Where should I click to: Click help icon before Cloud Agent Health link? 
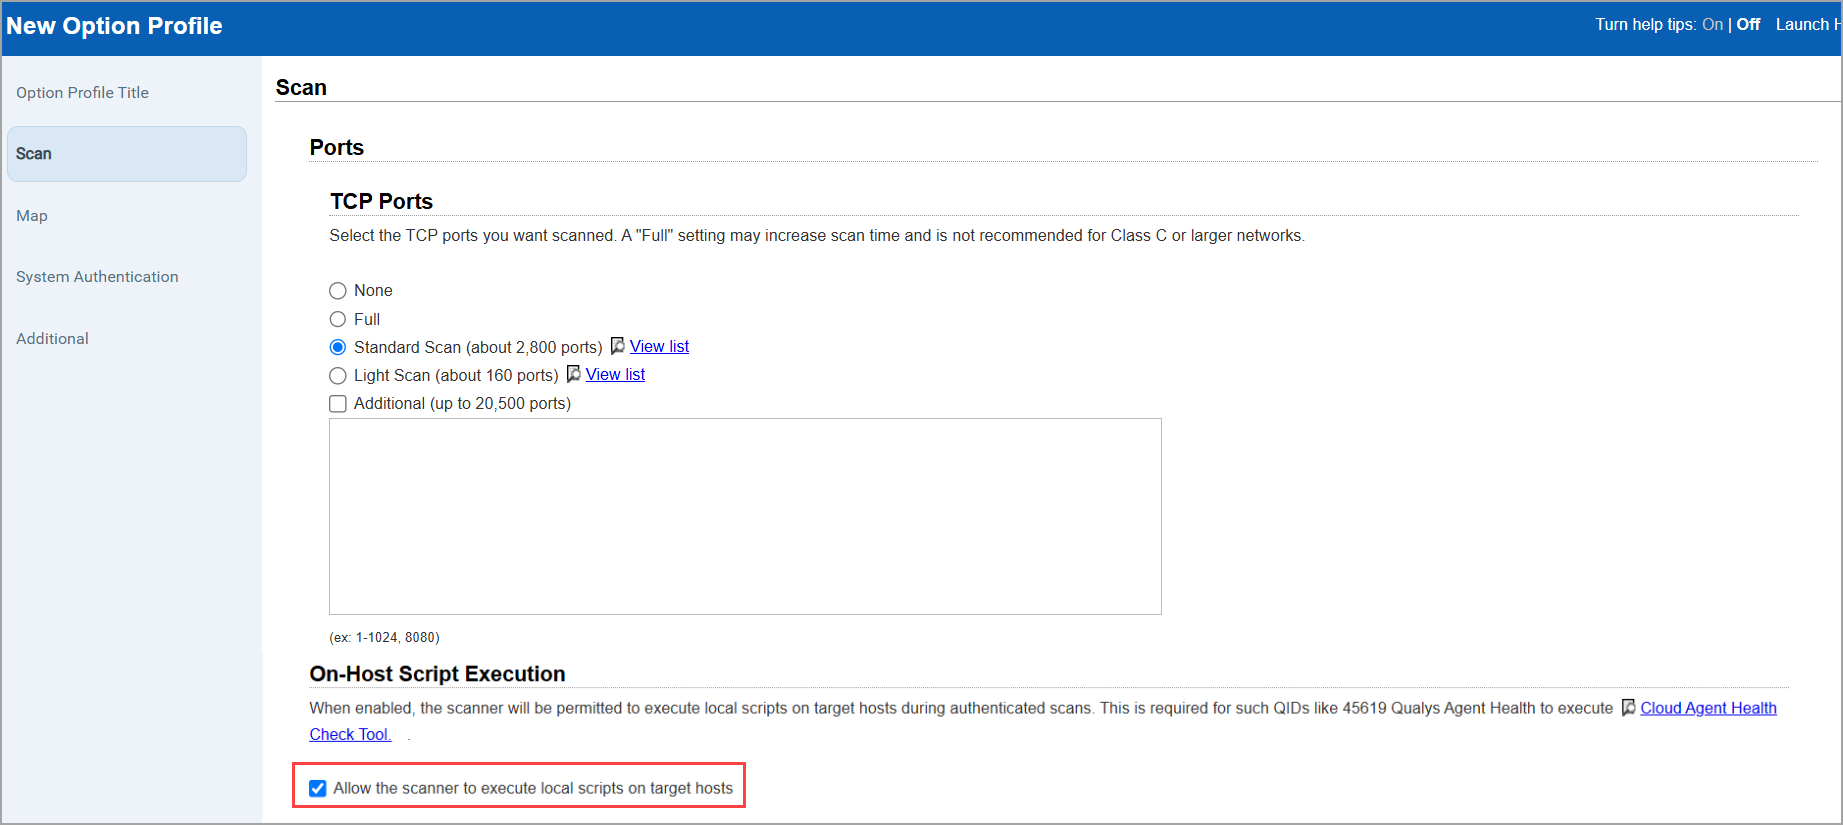tap(1629, 707)
